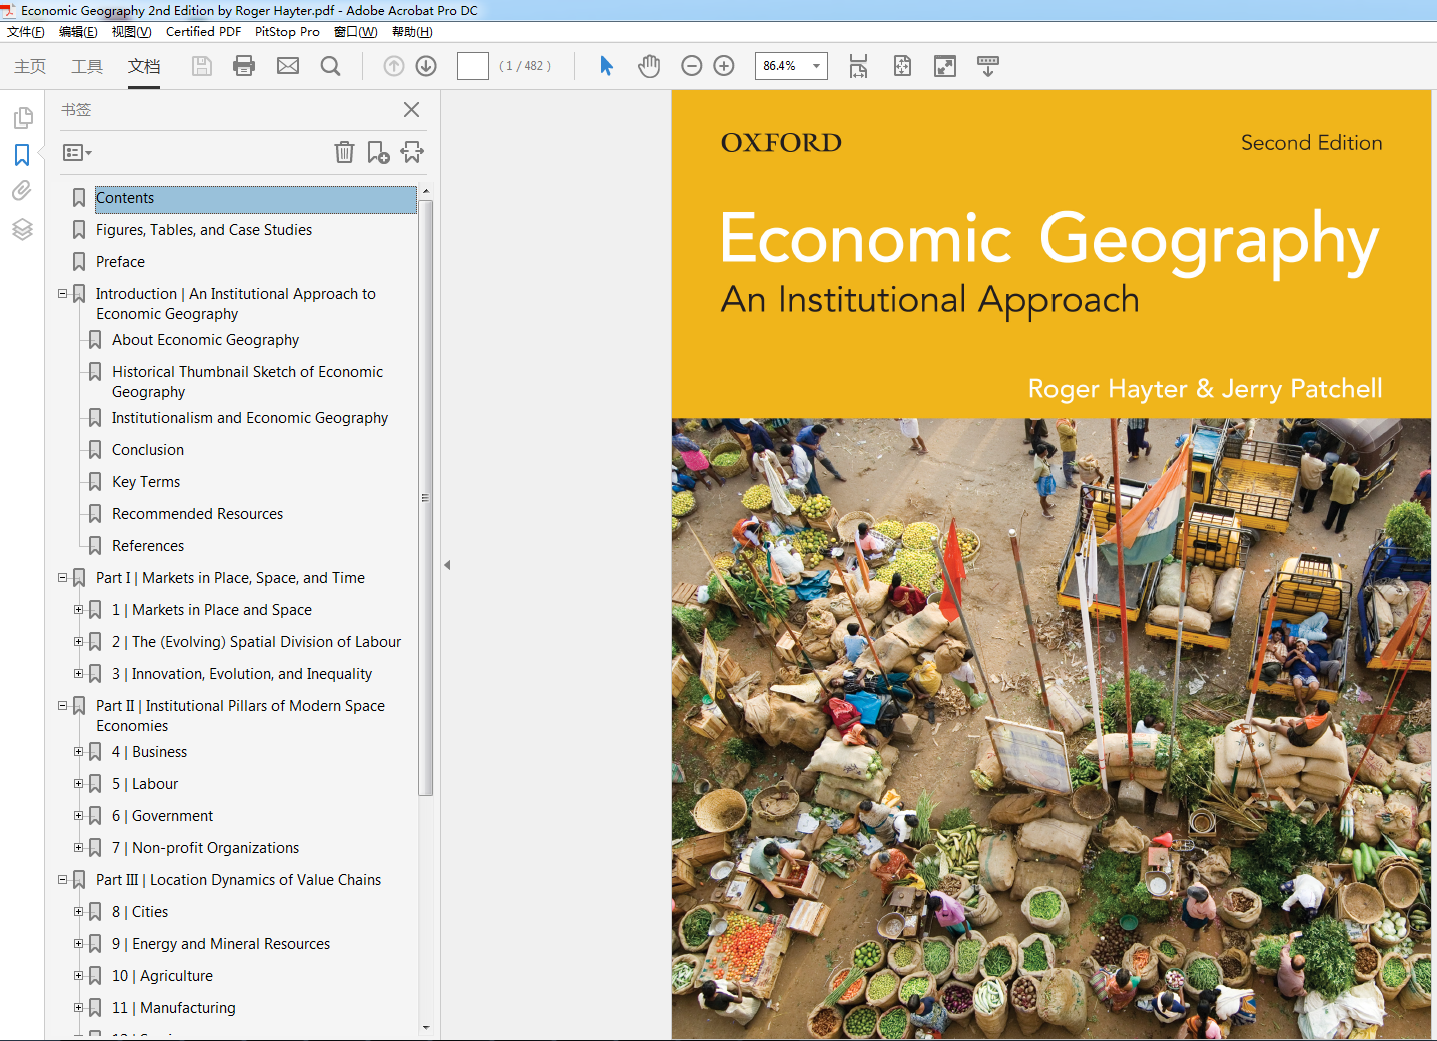Open the 文件(F) menu

[26, 32]
